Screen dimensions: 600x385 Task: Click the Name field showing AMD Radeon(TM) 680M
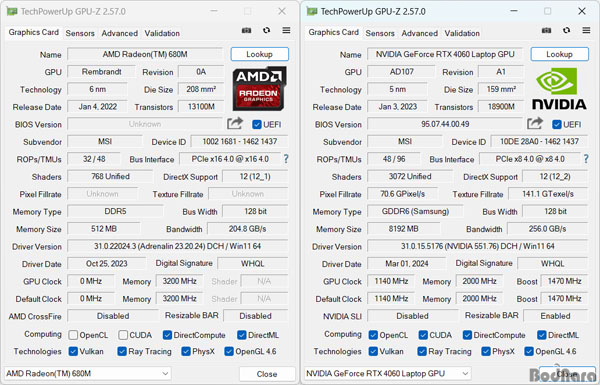pyautogui.click(x=145, y=54)
